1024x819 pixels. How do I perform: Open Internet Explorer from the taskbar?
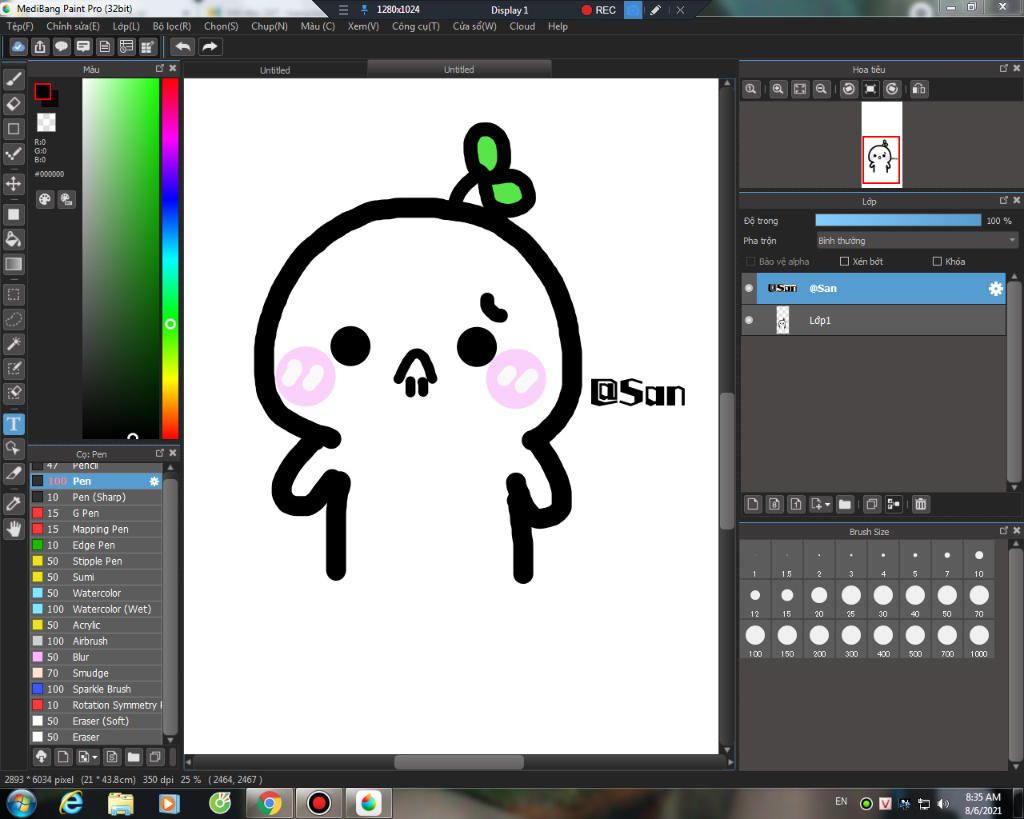[71, 803]
